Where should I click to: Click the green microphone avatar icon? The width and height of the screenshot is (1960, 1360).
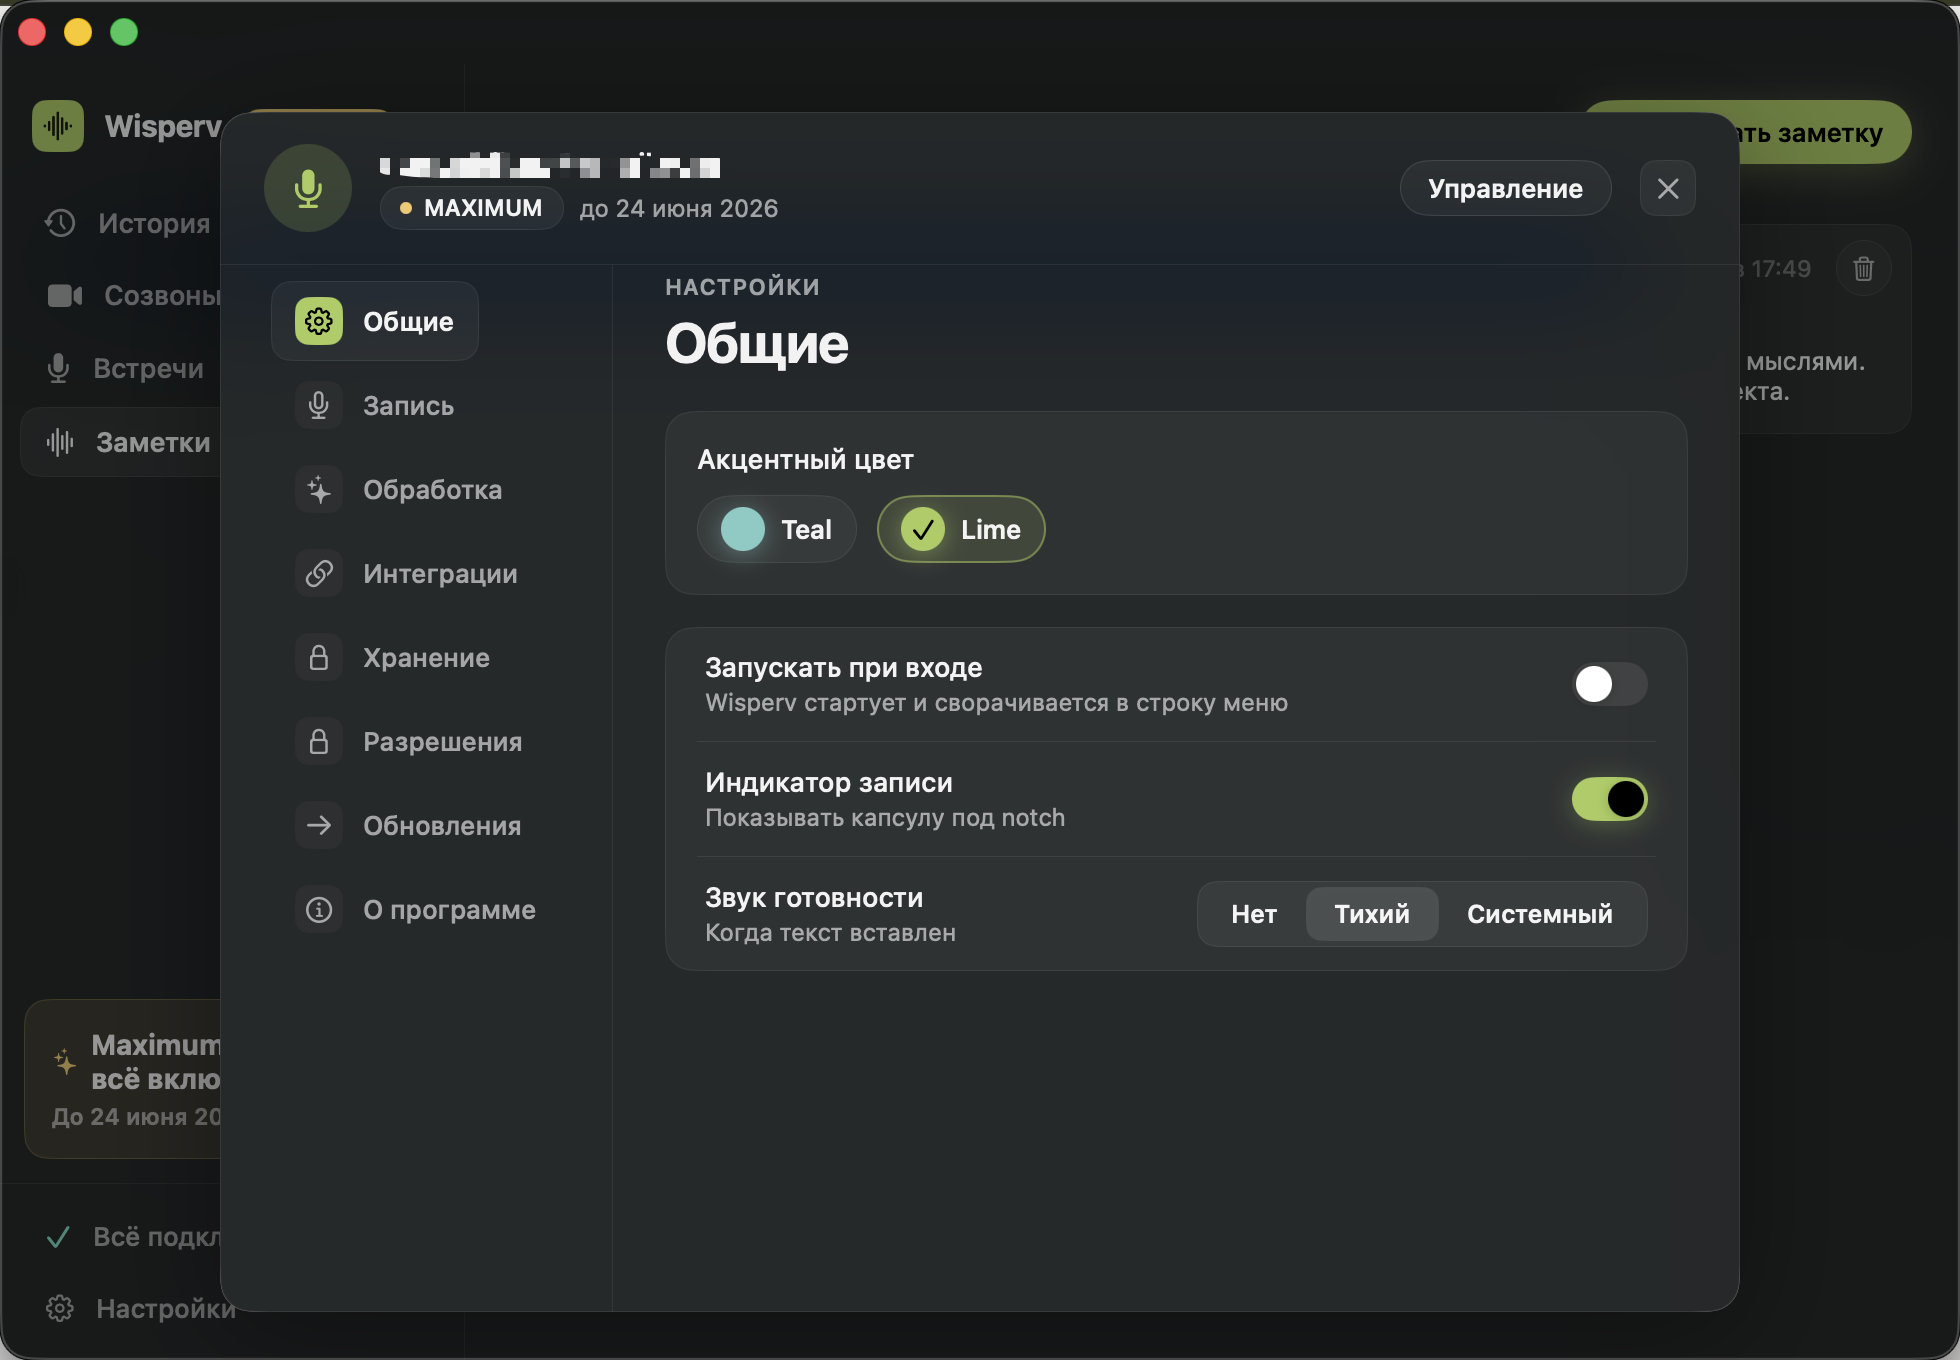pyautogui.click(x=308, y=188)
